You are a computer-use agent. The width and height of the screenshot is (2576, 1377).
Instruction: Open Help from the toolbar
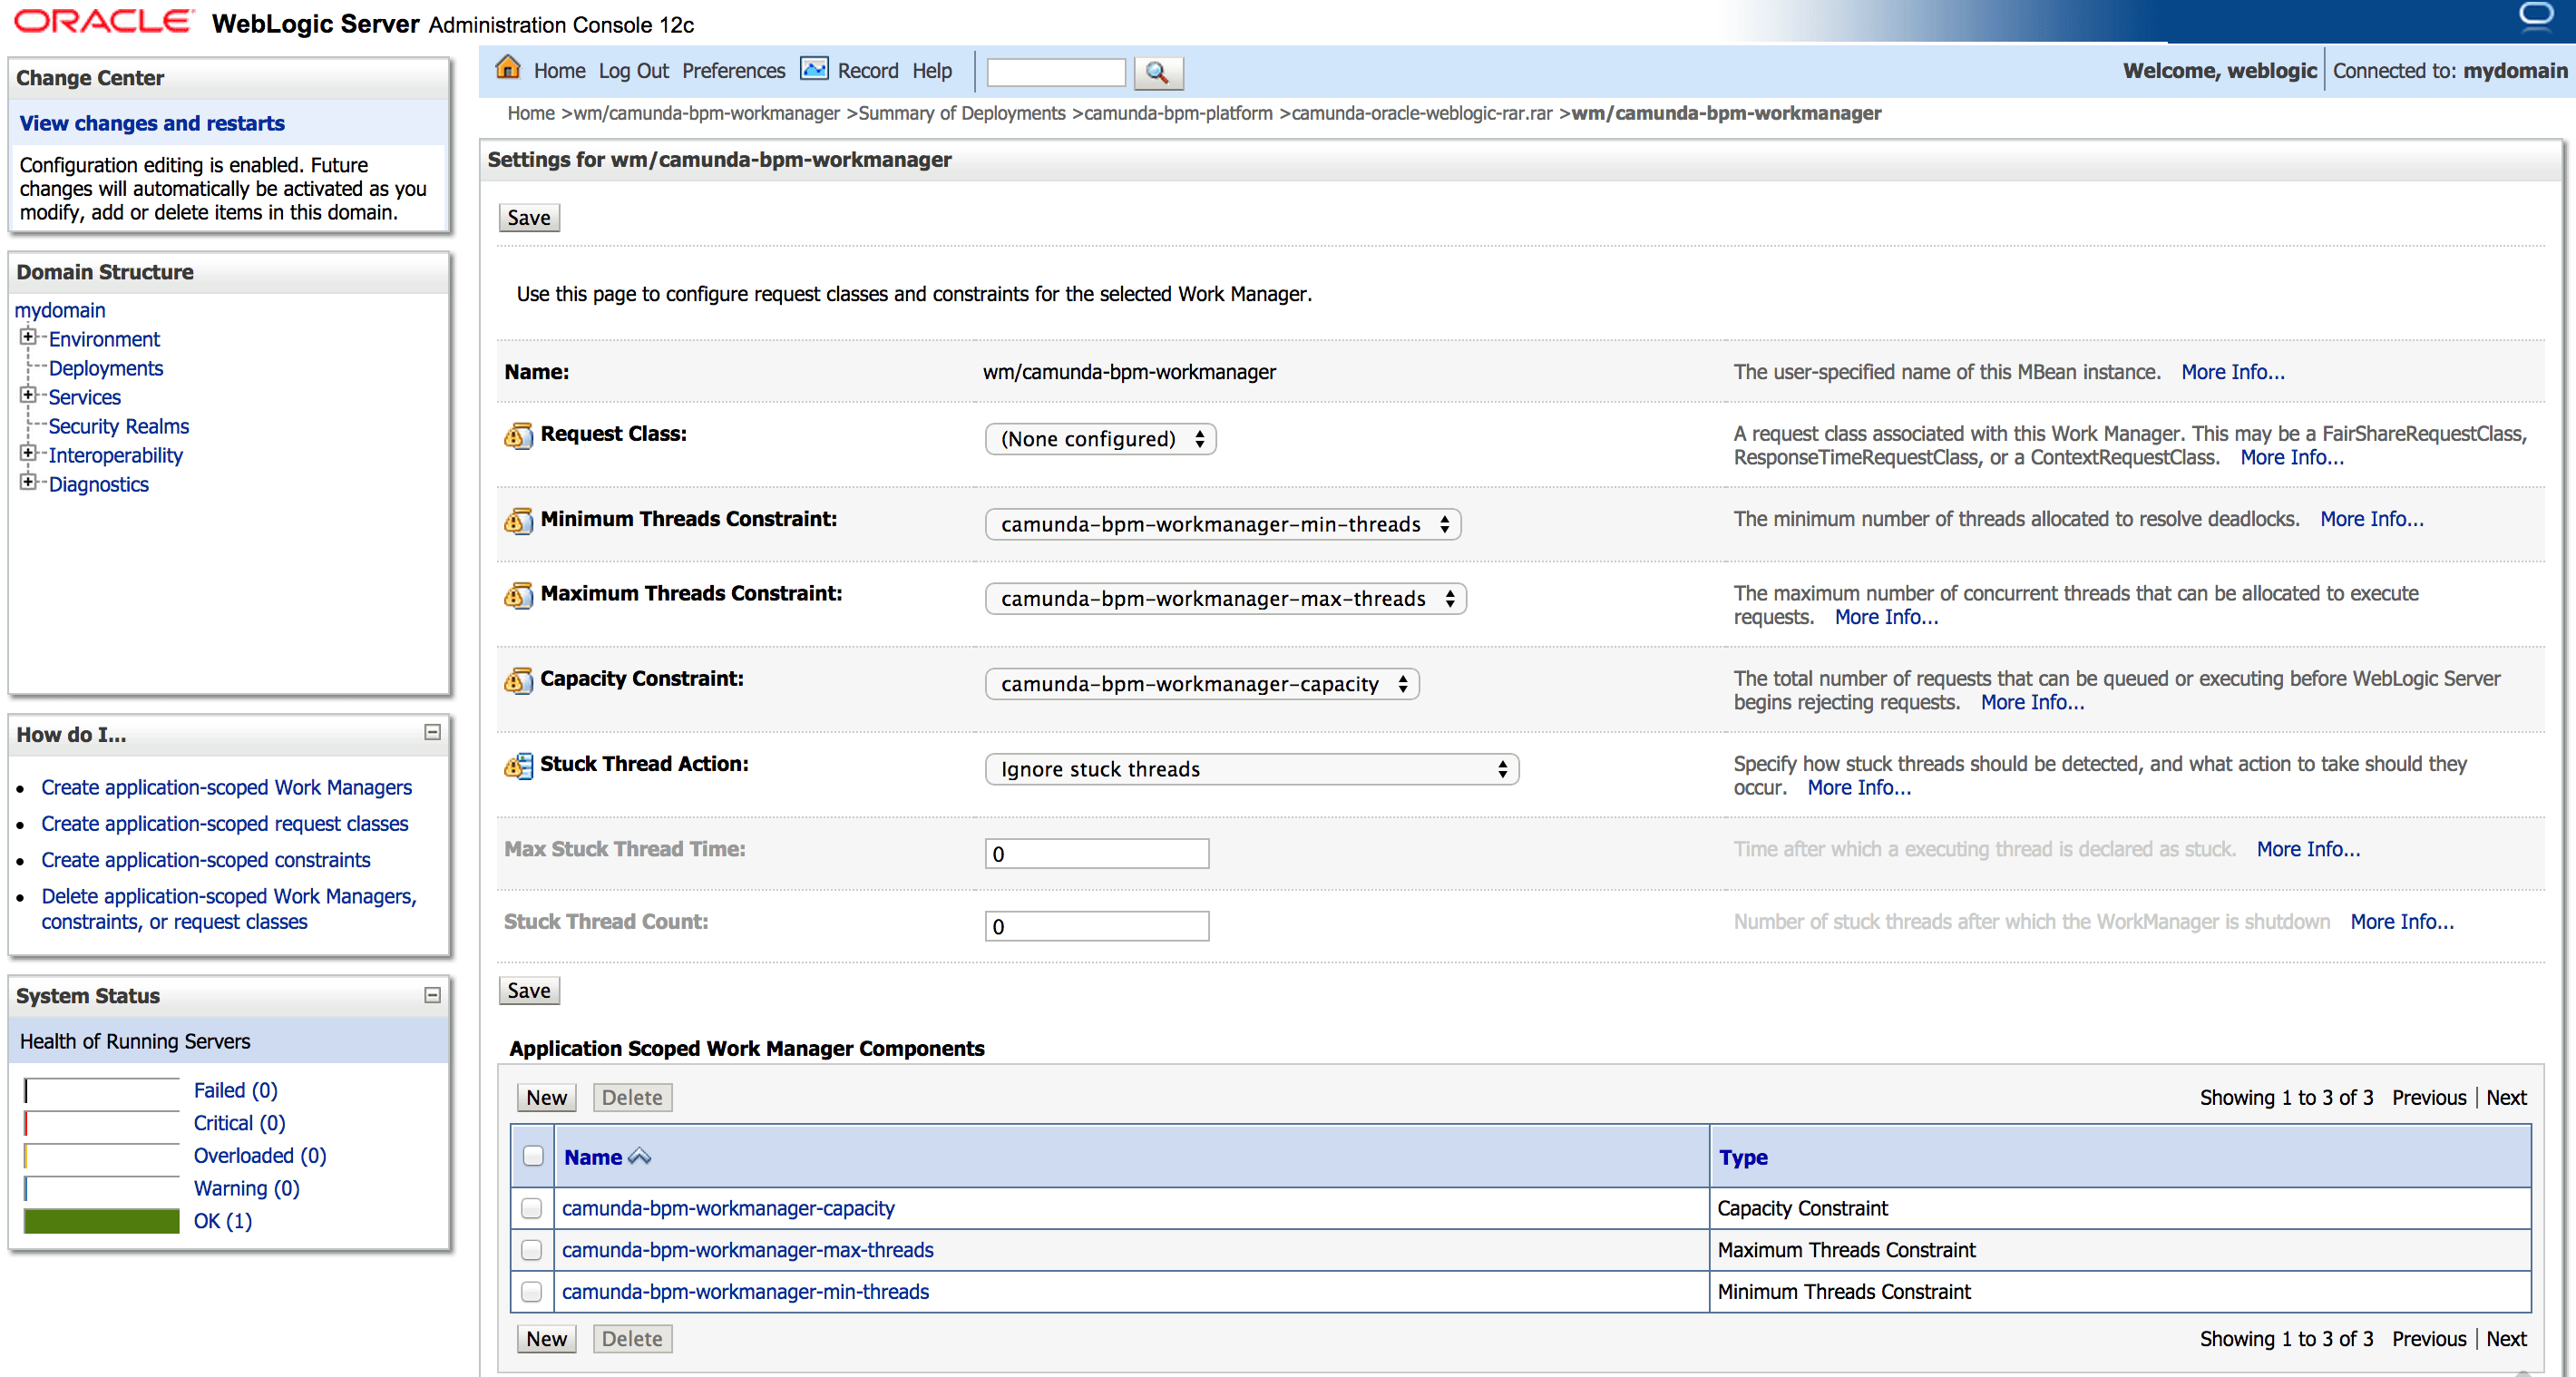(x=932, y=71)
